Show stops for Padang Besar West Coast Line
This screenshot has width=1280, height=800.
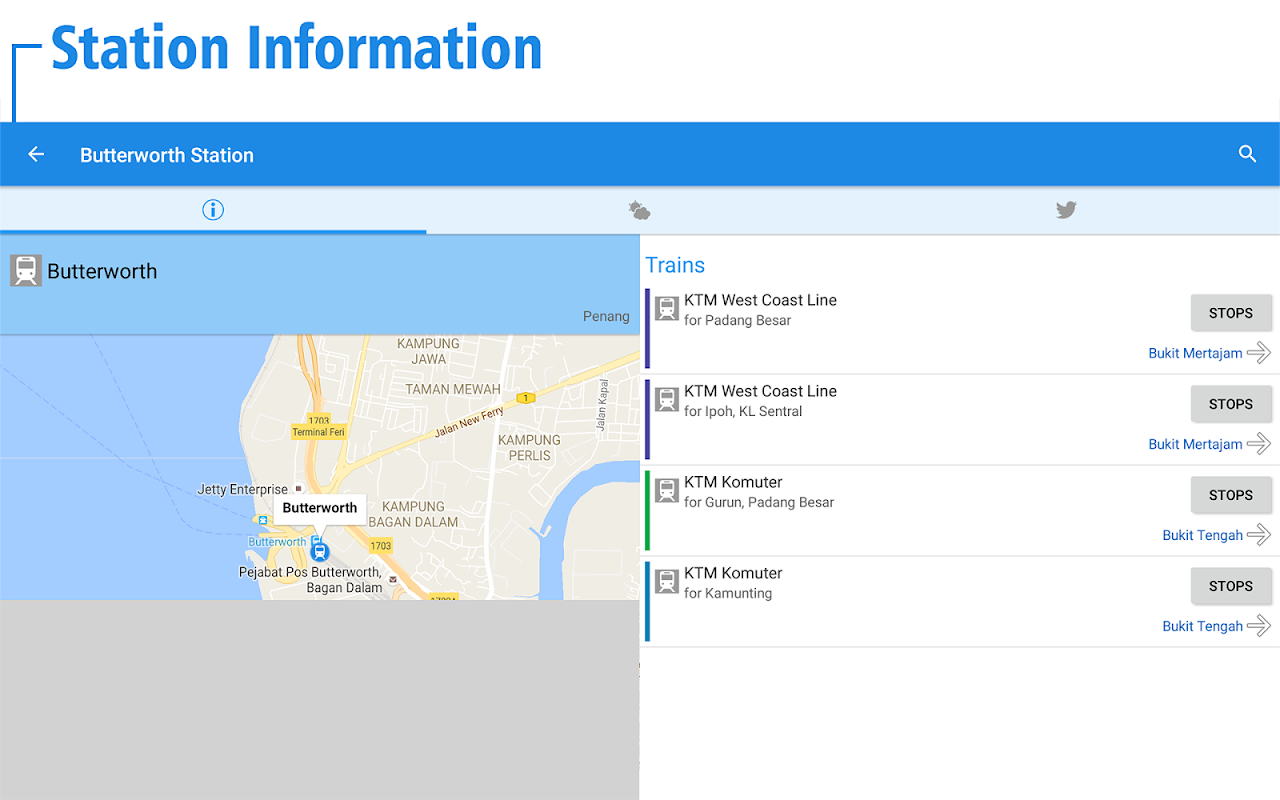pyautogui.click(x=1231, y=313)
